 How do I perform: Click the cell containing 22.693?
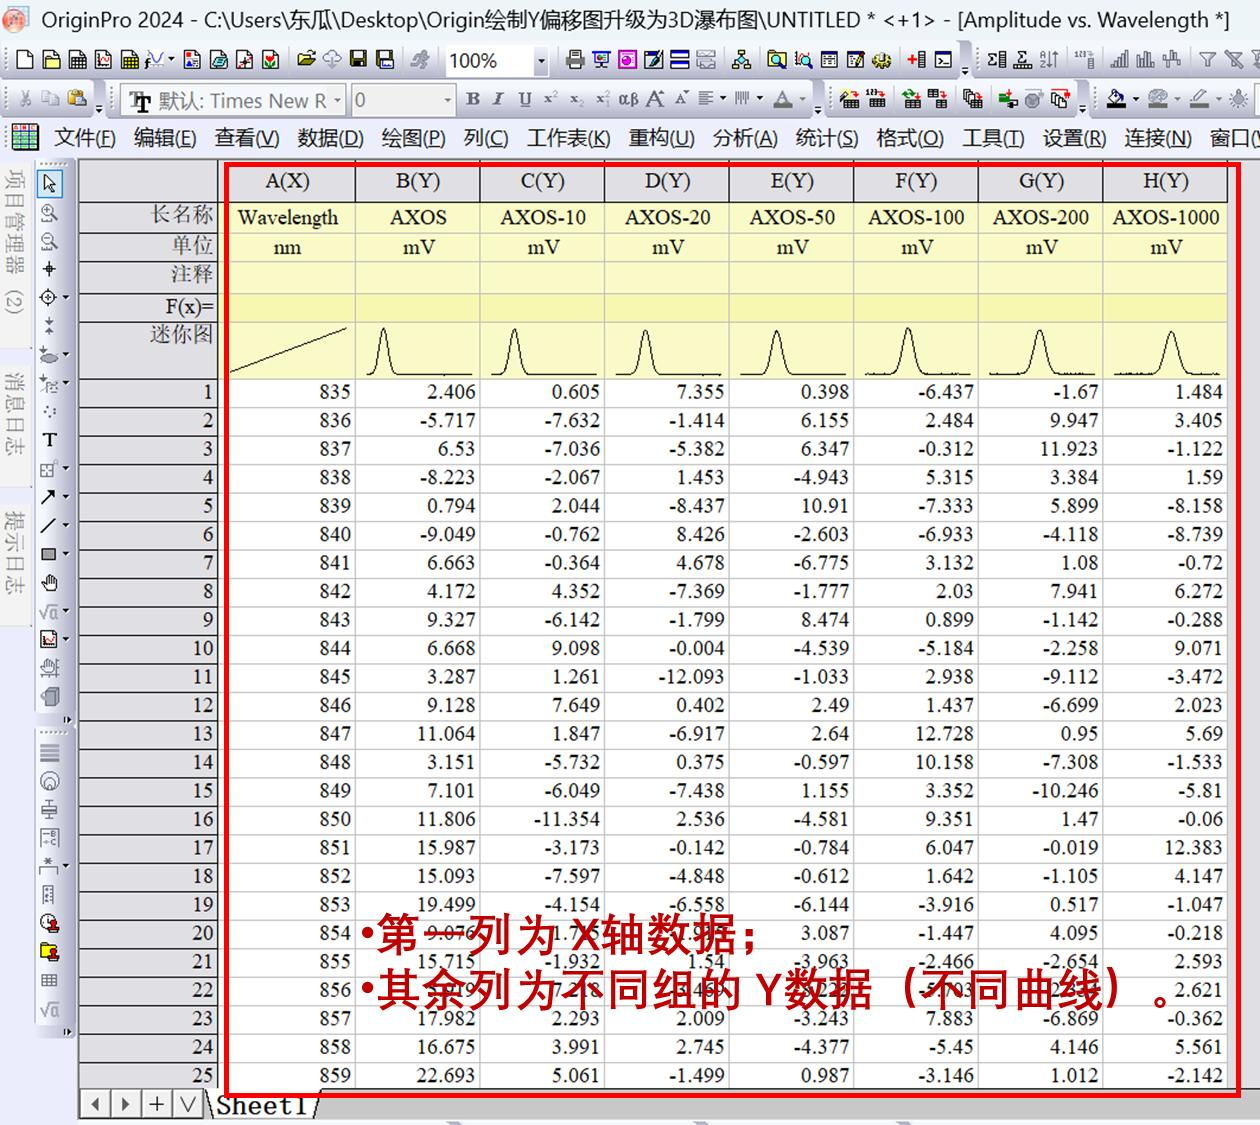[x=418, y=1075]
